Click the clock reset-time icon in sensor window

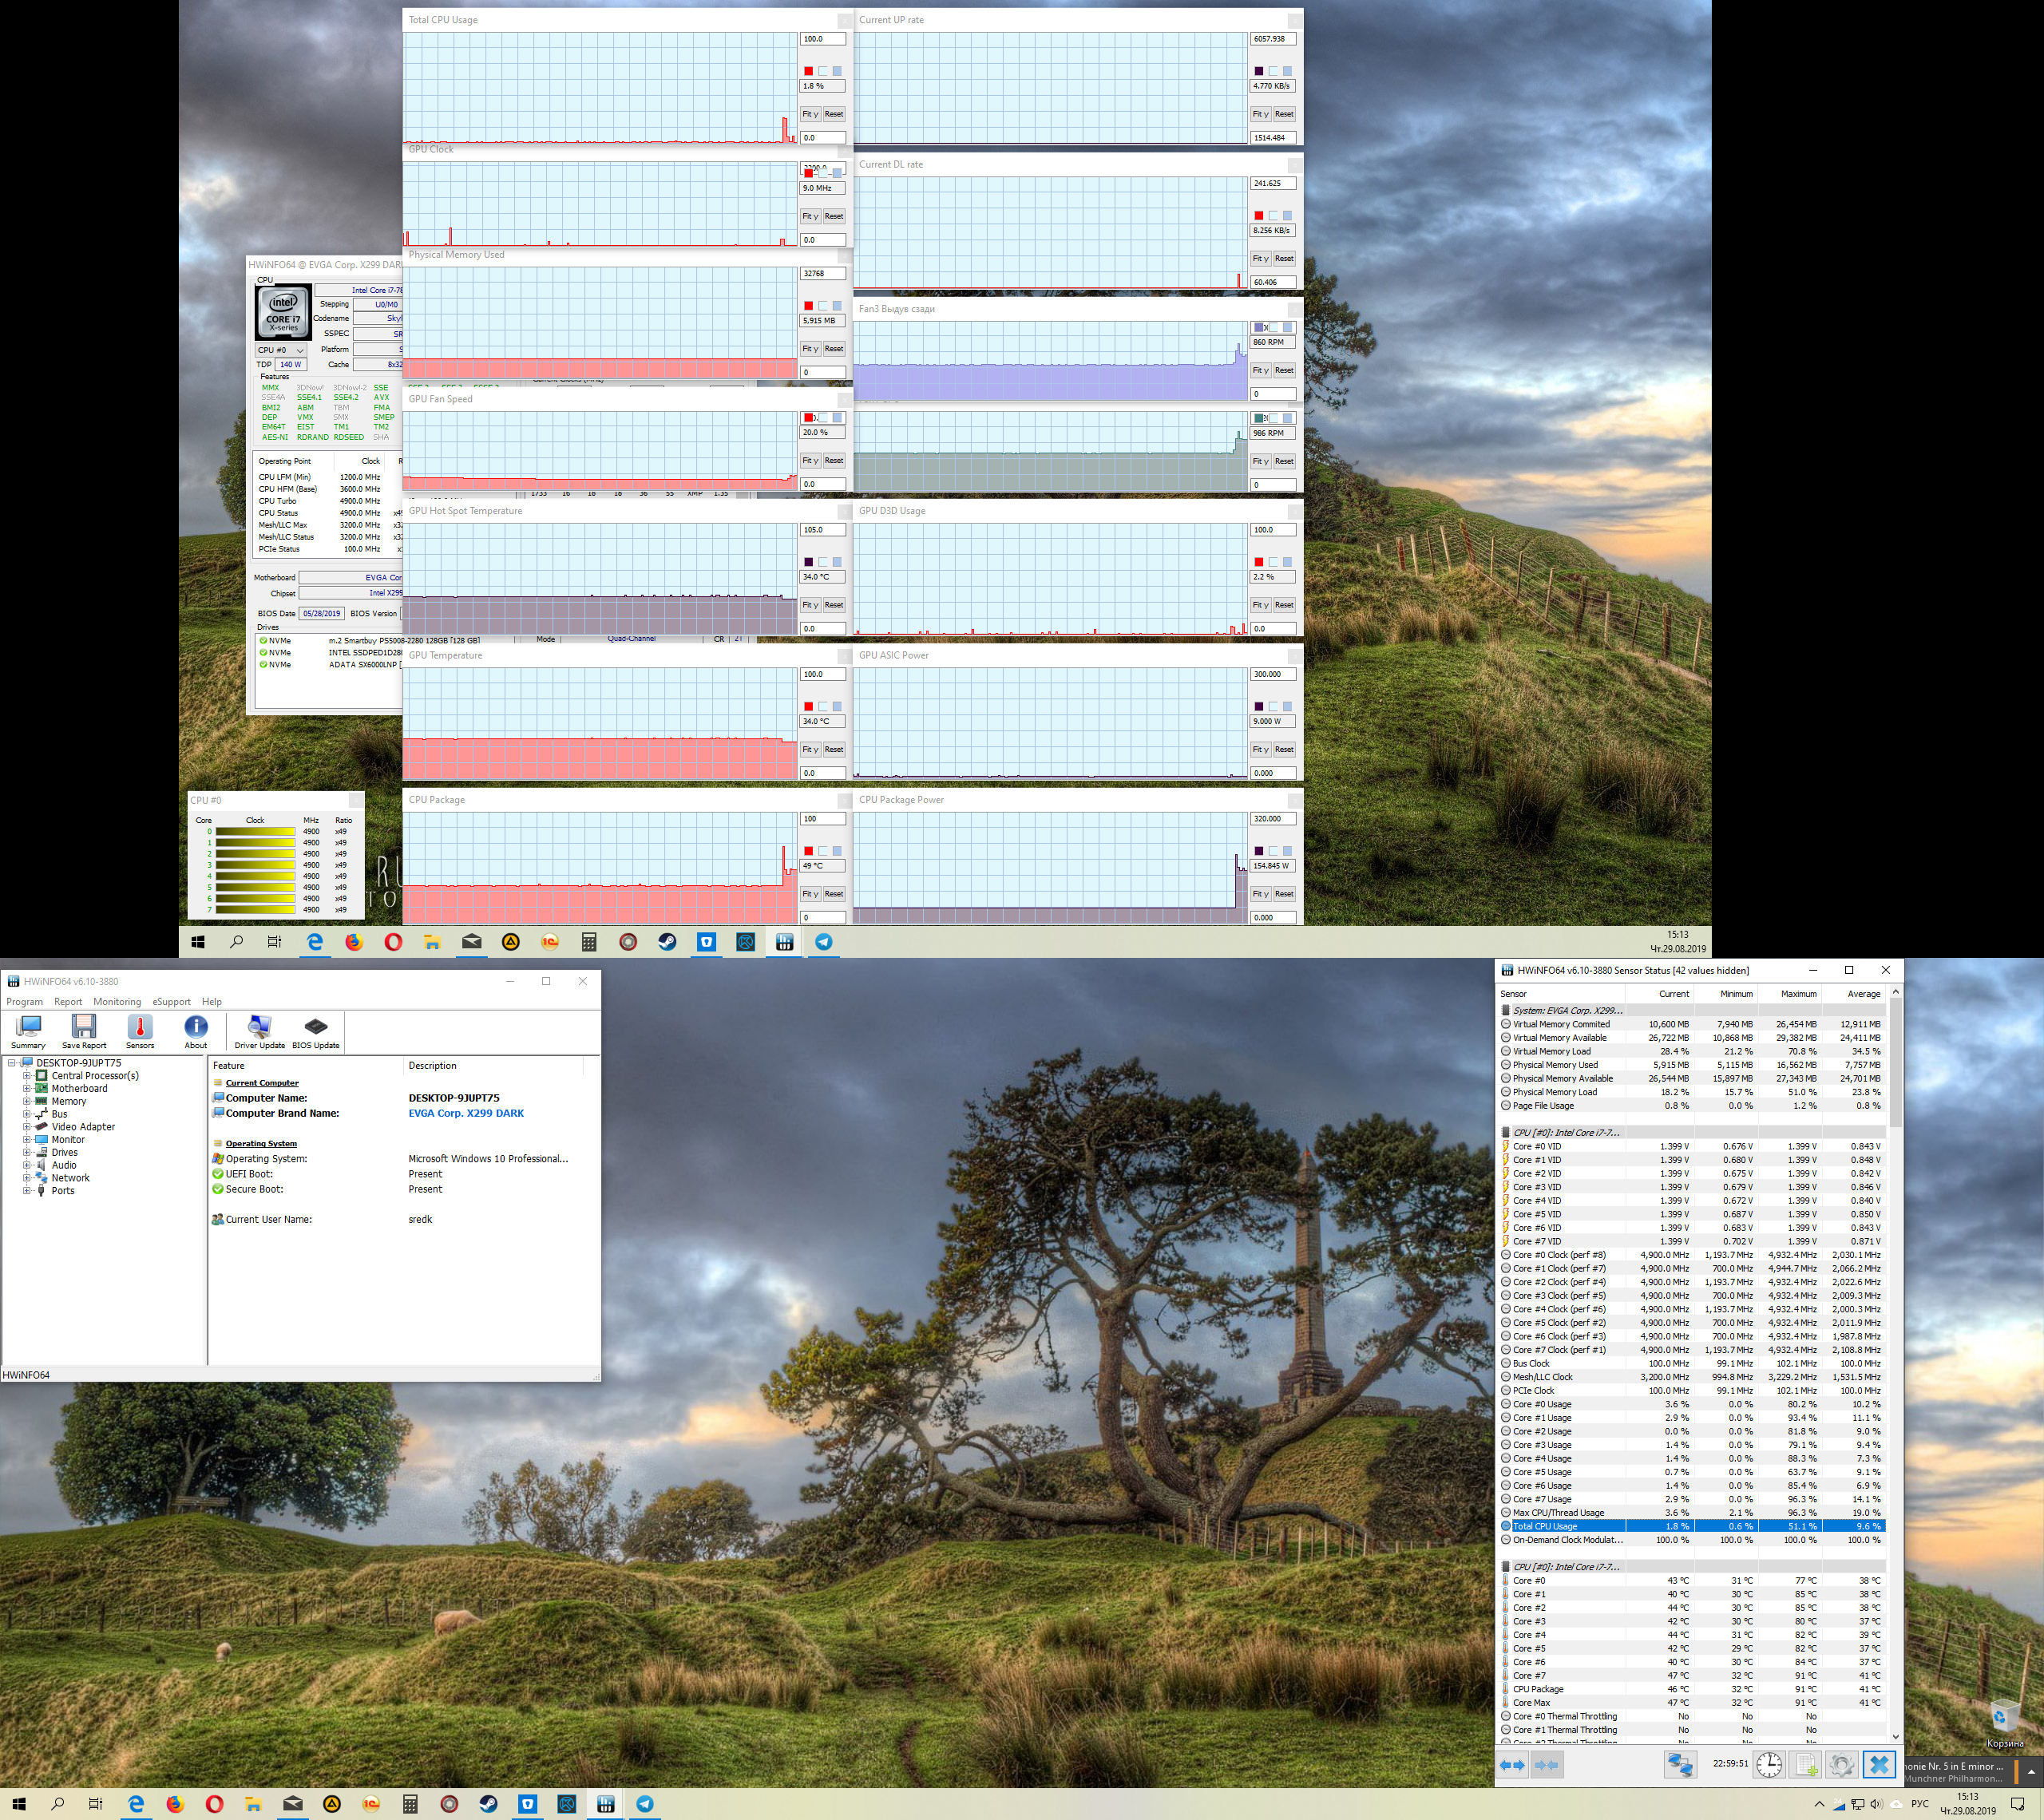click(x=1768, y=1765)
